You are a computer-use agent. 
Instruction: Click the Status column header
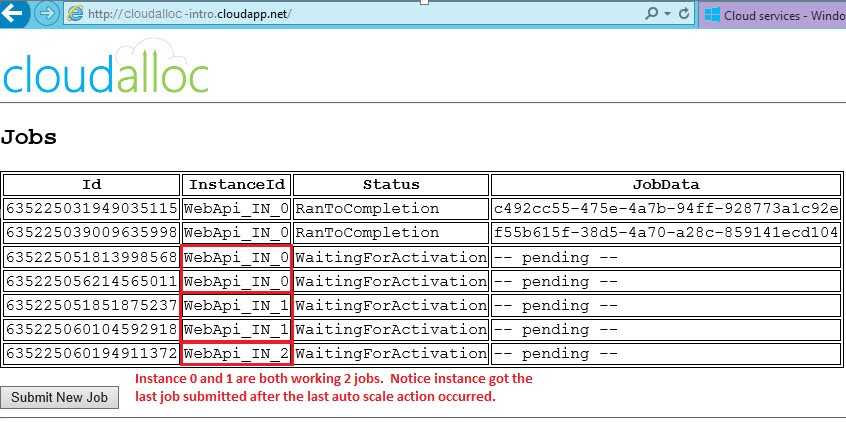pos(390,185)
